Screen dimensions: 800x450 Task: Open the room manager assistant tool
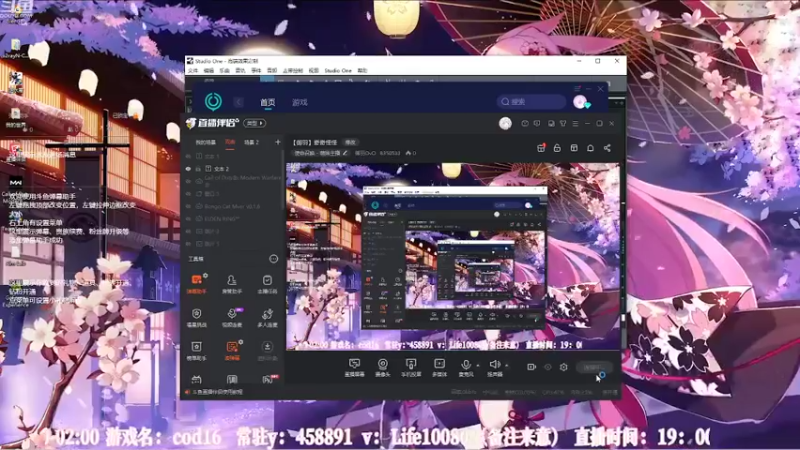[232, 283]
